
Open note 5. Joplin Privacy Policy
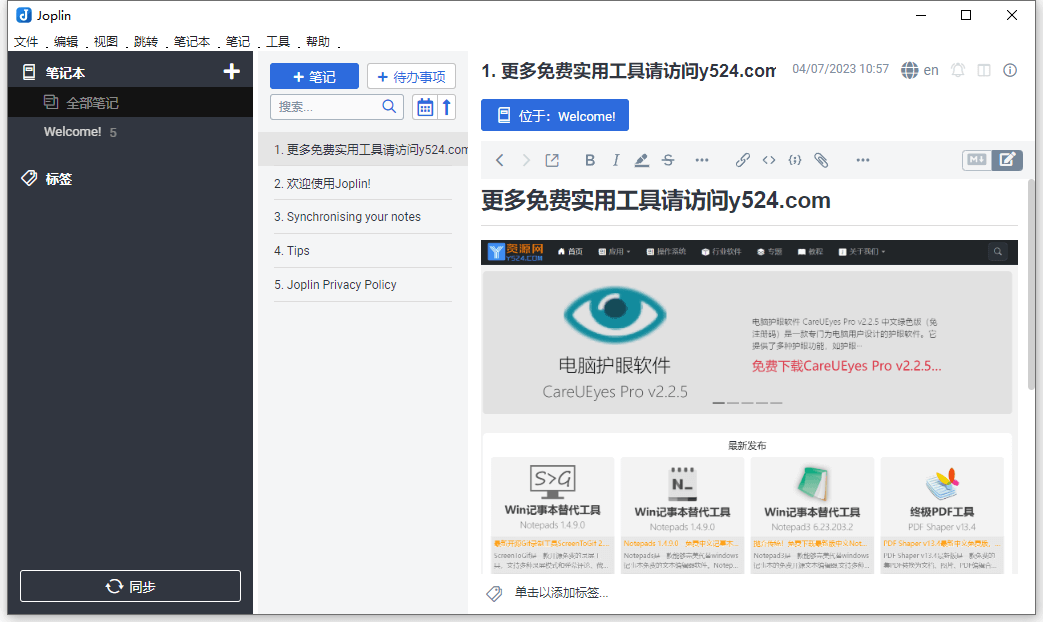coord(363,285)
